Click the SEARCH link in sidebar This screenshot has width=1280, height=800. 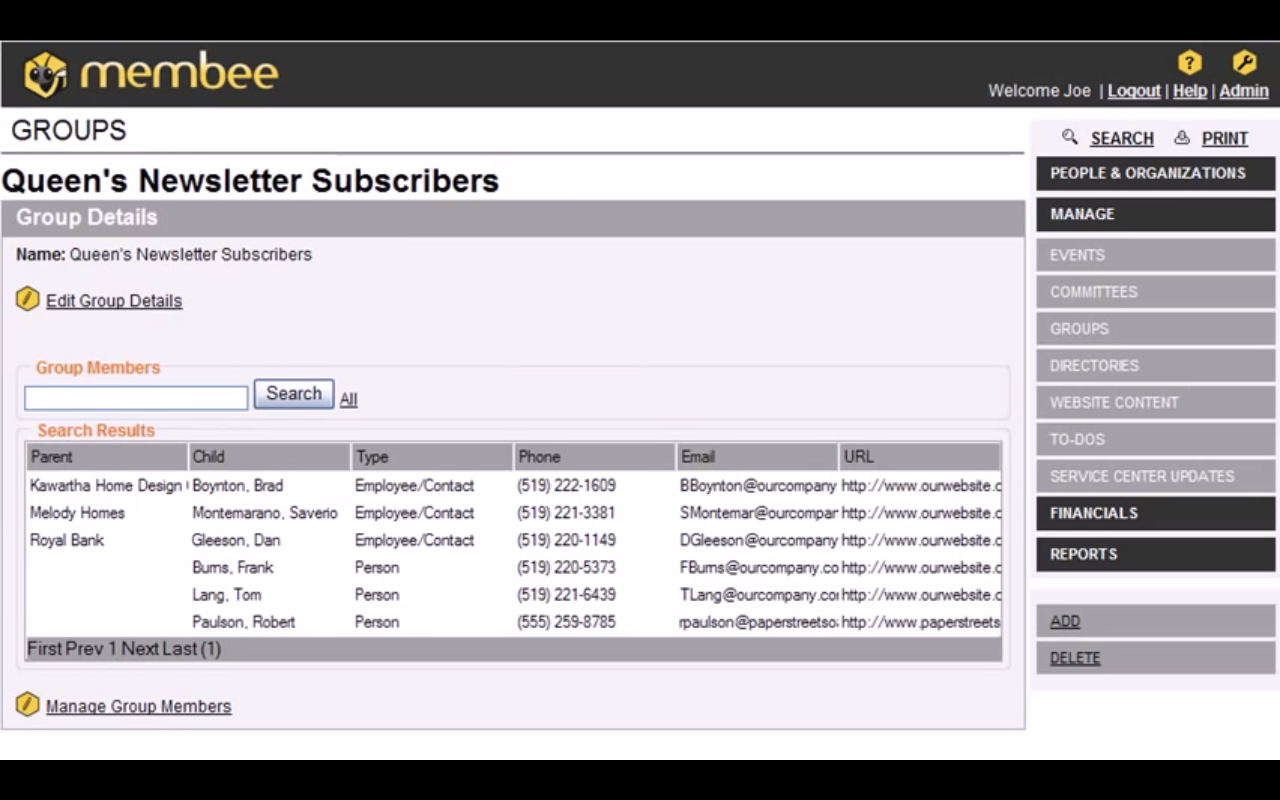point(1122,138)
